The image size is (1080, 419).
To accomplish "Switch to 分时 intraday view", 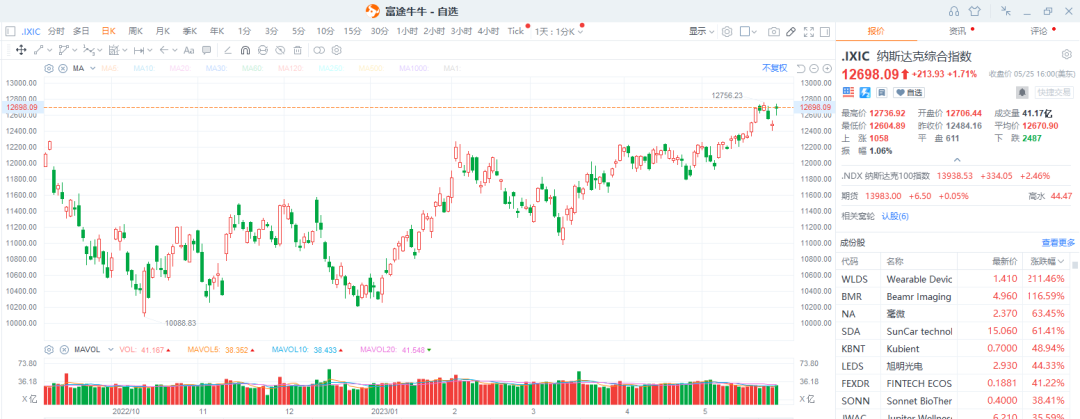I will click(x=56, y=31).
